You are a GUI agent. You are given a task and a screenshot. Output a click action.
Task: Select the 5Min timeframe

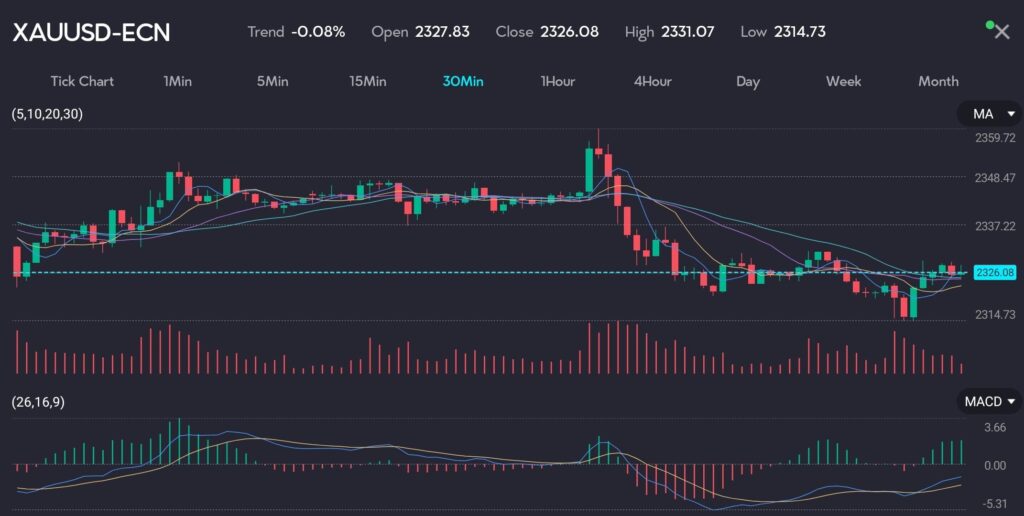pos(273,81)
